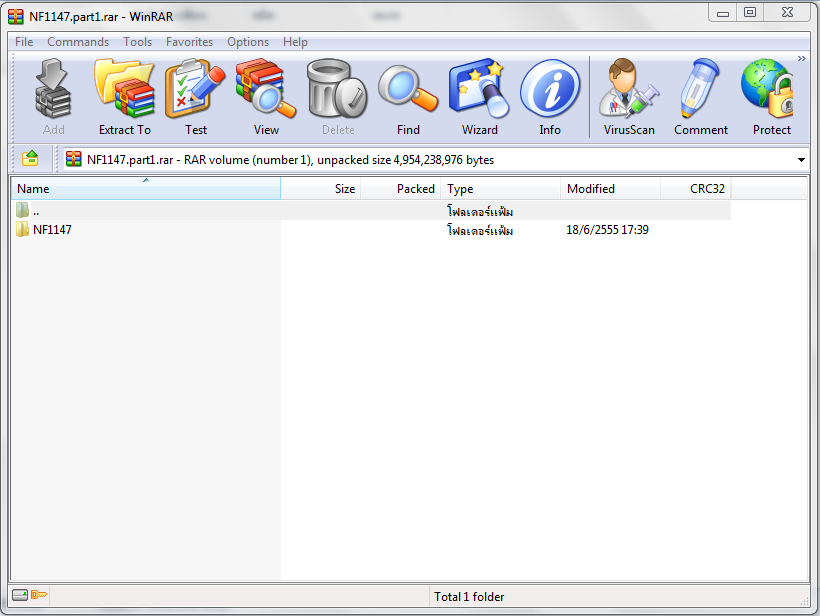
Task: Open the Commands menu
Action: click(x=78, y=42)
